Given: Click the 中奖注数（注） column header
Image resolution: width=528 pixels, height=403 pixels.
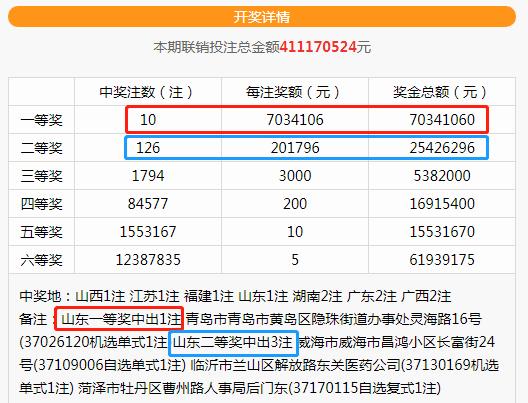Looking at the screenshot, I should [146, 92].
